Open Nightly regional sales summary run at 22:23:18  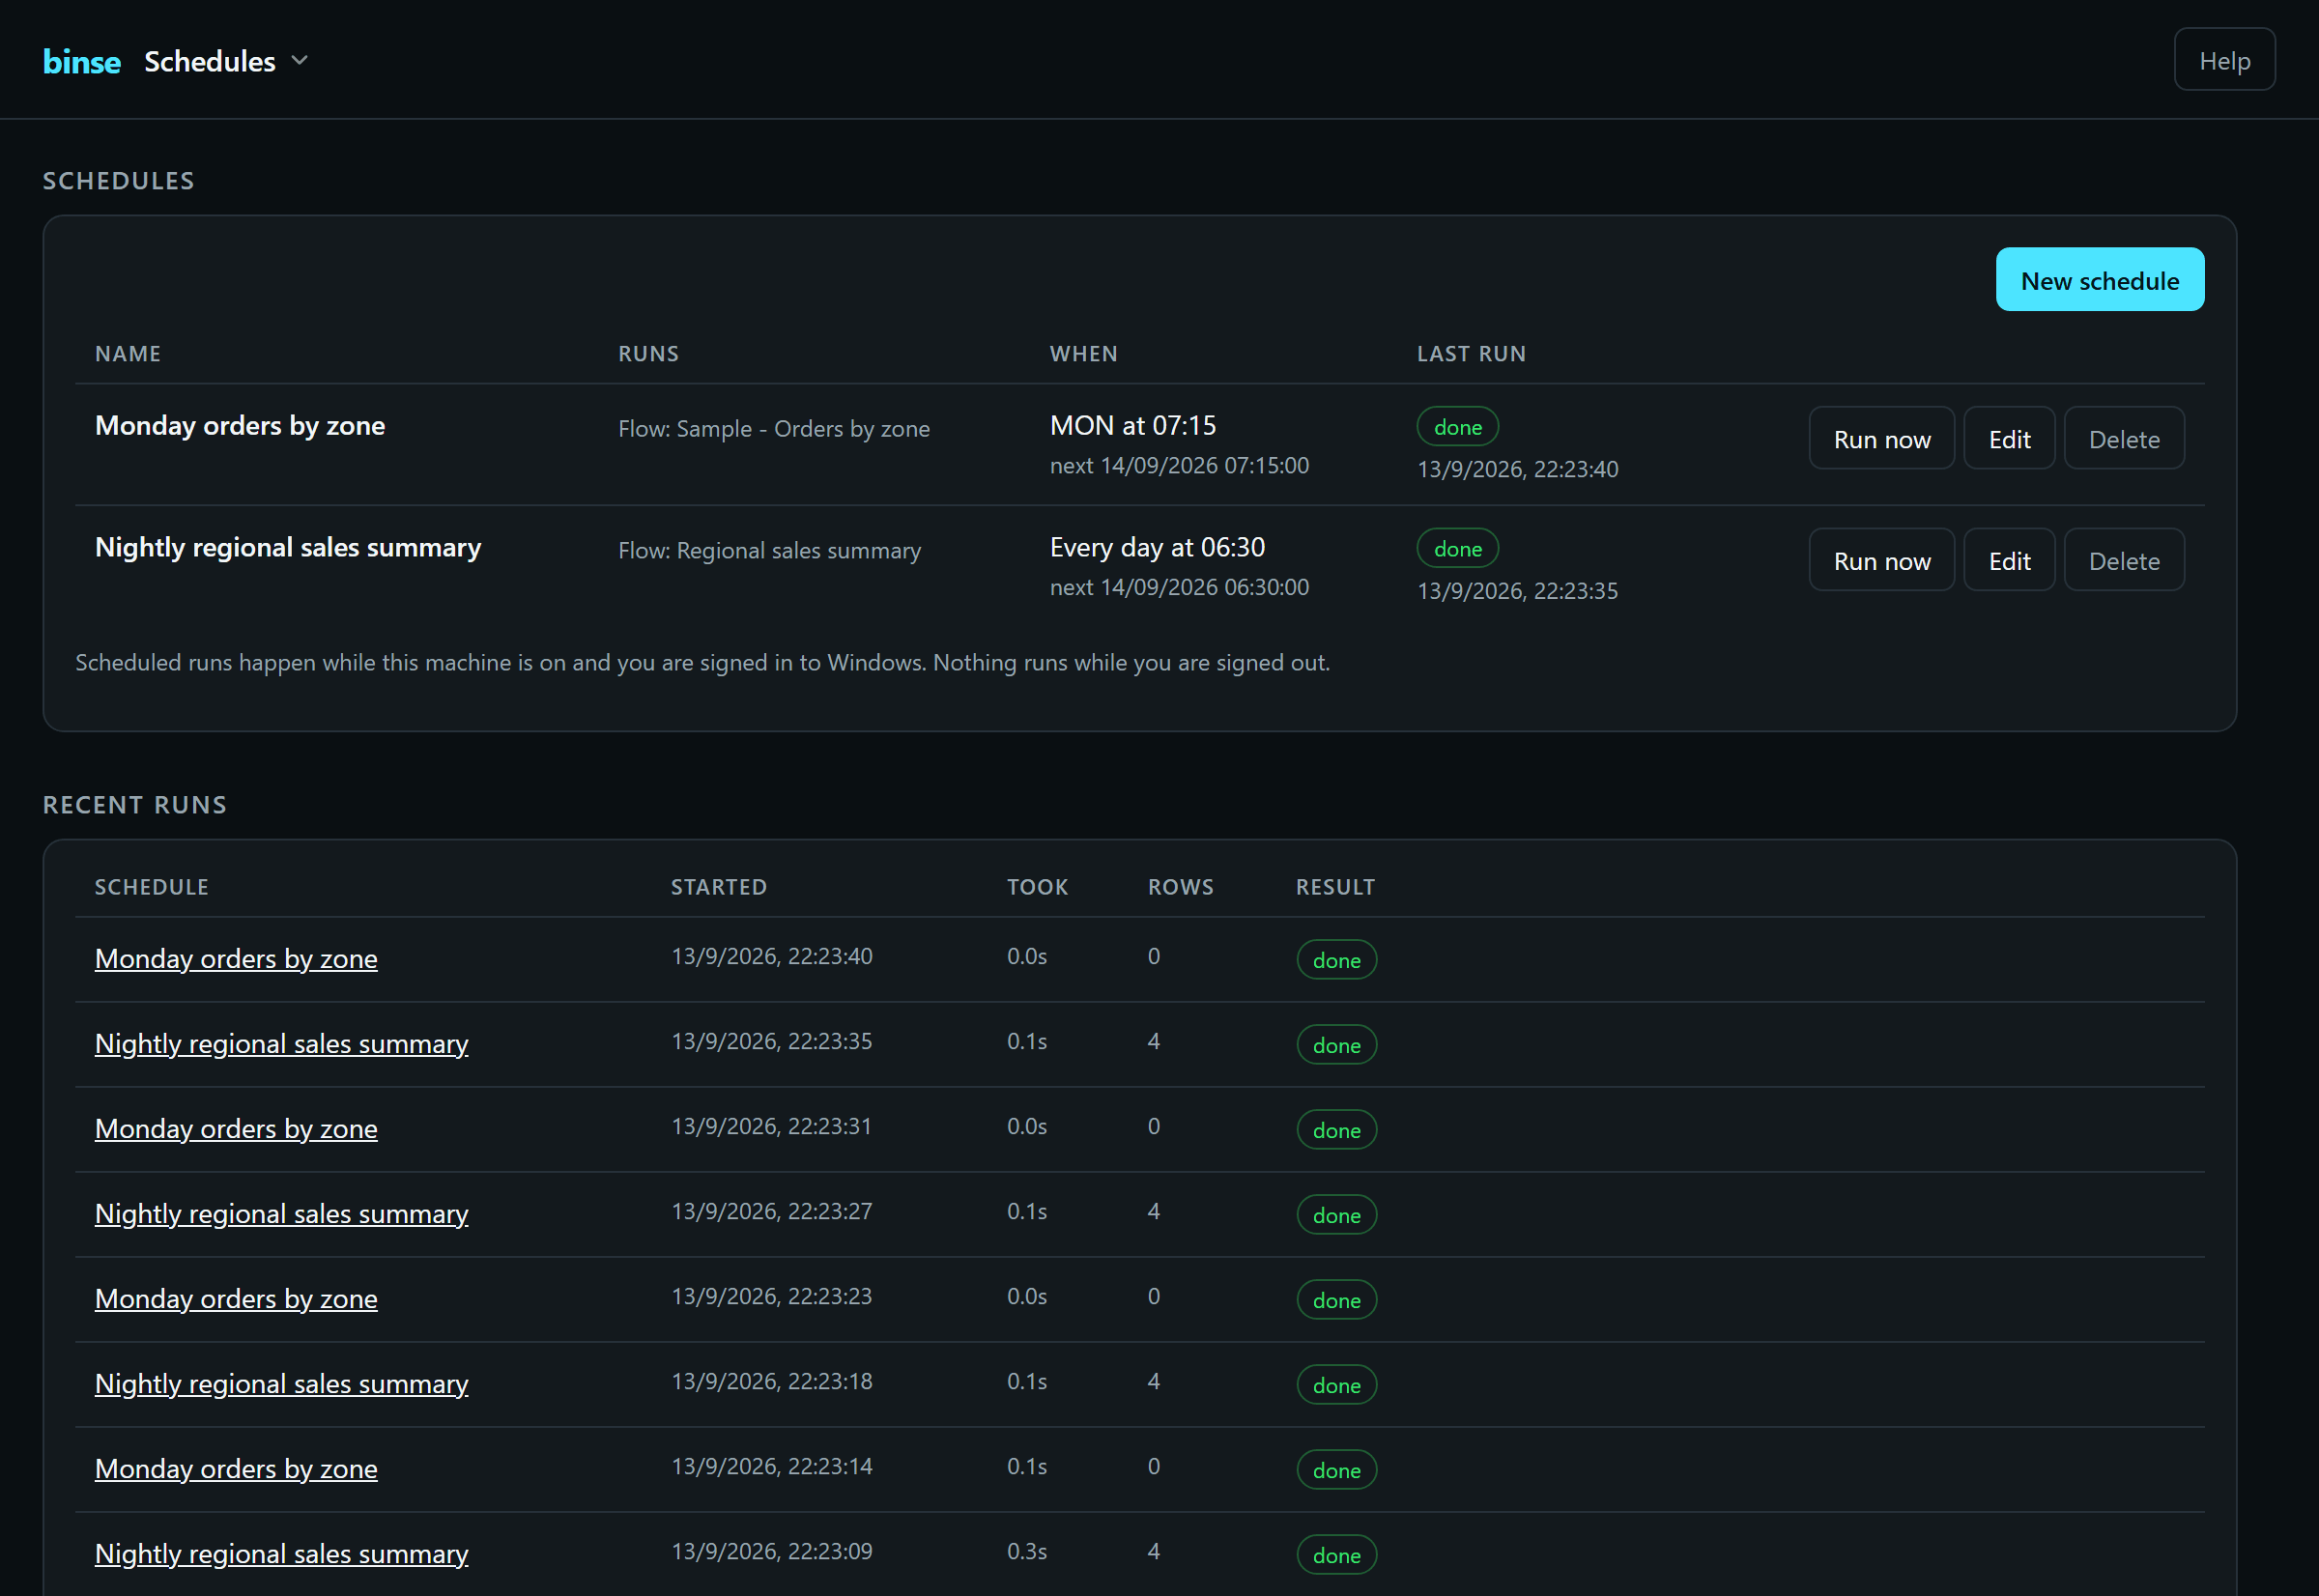pyautogui.click(x=281, y=1383)
